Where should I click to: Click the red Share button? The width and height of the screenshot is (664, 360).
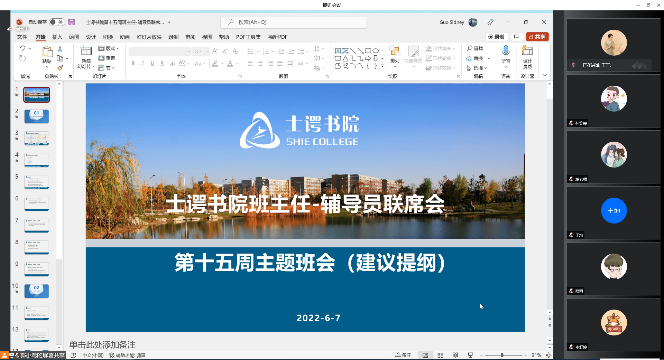(x=537, y=37)
